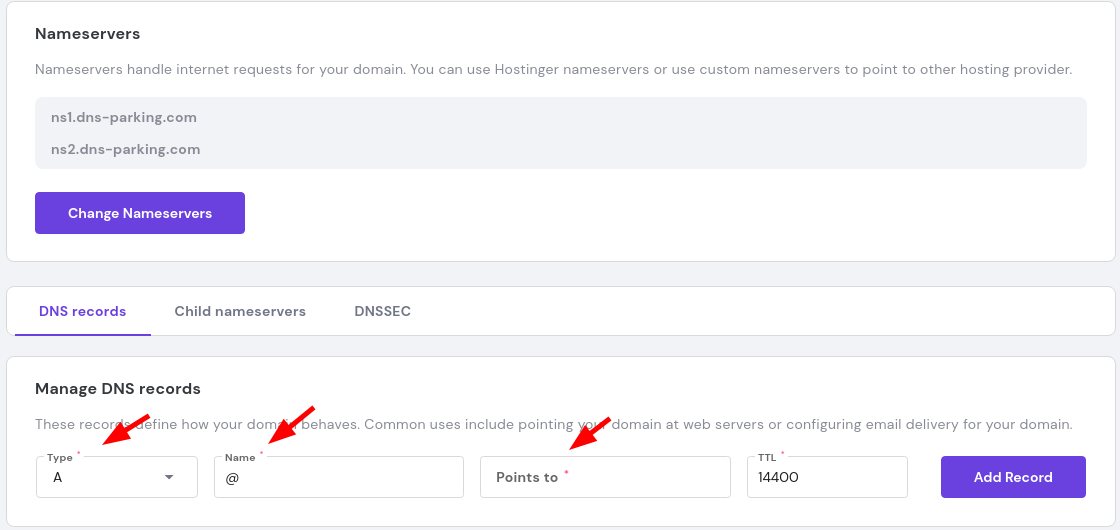Screen dimensions: 1120x530
Task: Click the Manage DNS records heading
Action: pyautogui.click(x=118, y=388)
